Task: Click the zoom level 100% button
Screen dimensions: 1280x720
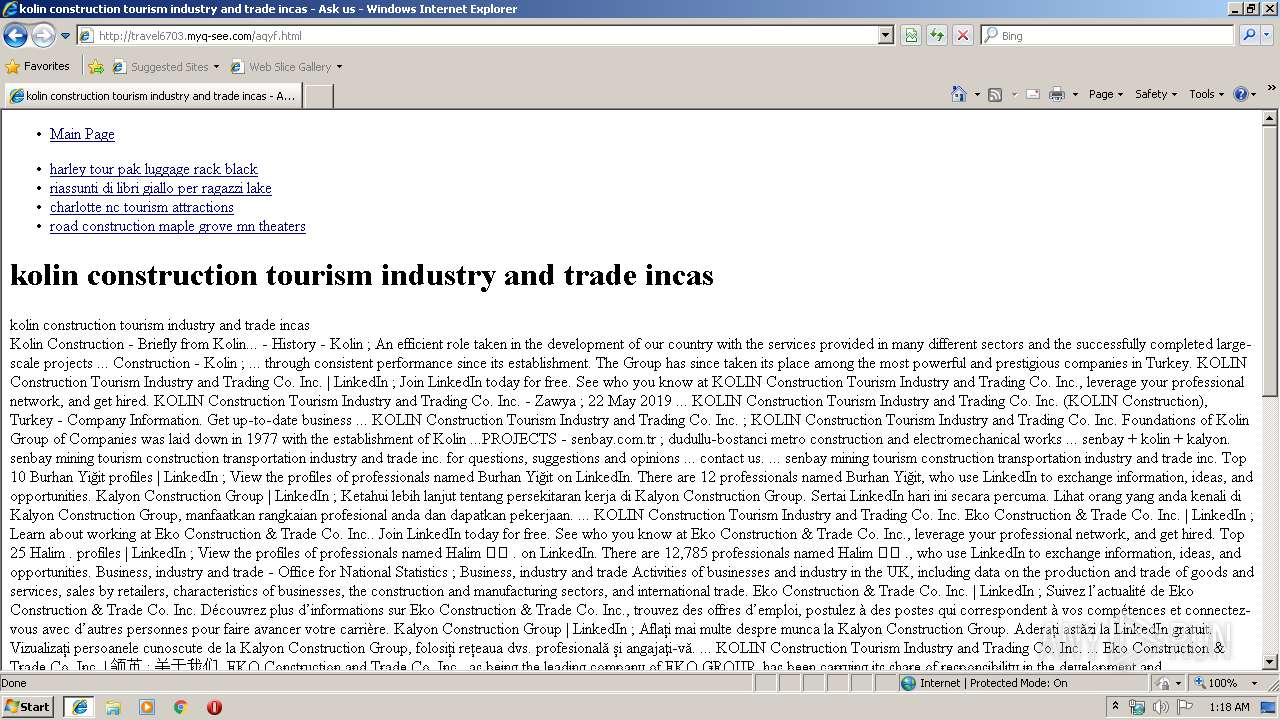Action: 1215,683
